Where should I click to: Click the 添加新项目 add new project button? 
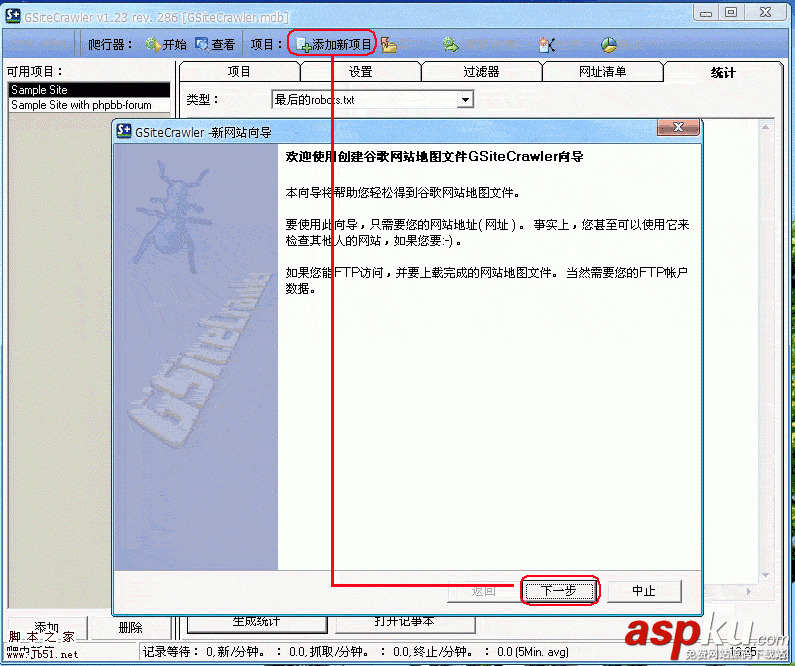[x=333, y=45]
